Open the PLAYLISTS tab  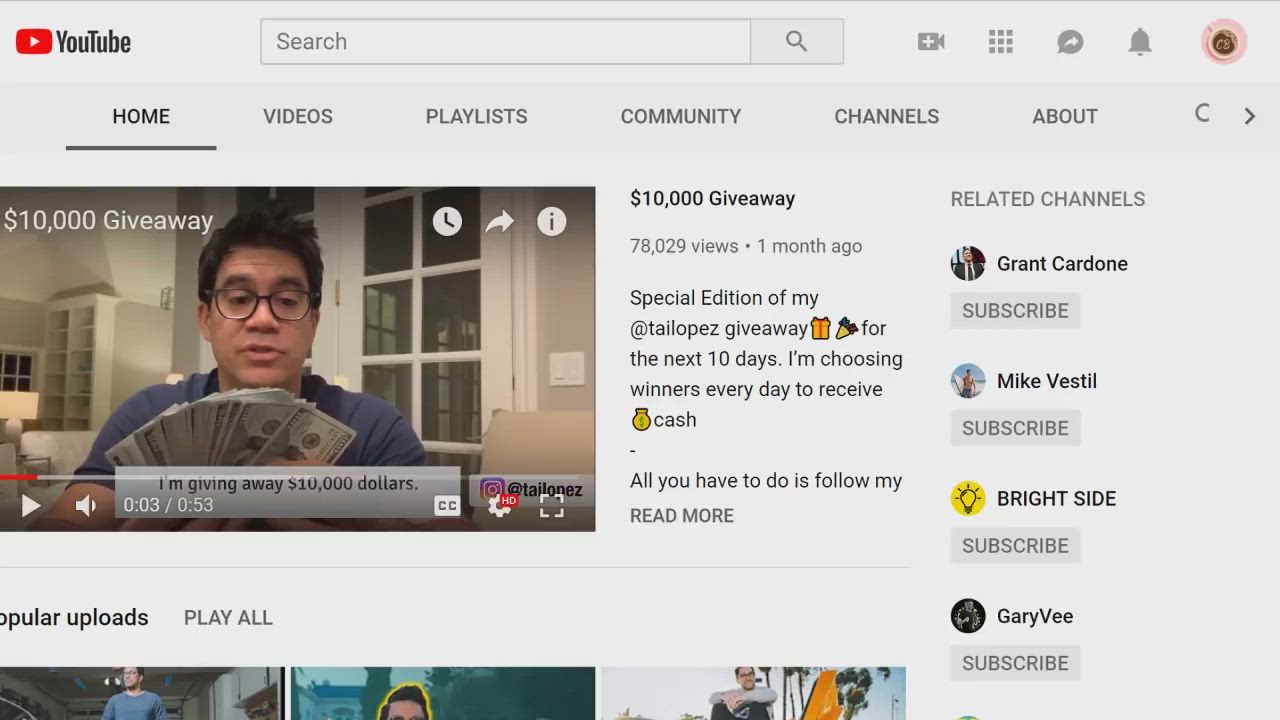click(x=476, y=116)
